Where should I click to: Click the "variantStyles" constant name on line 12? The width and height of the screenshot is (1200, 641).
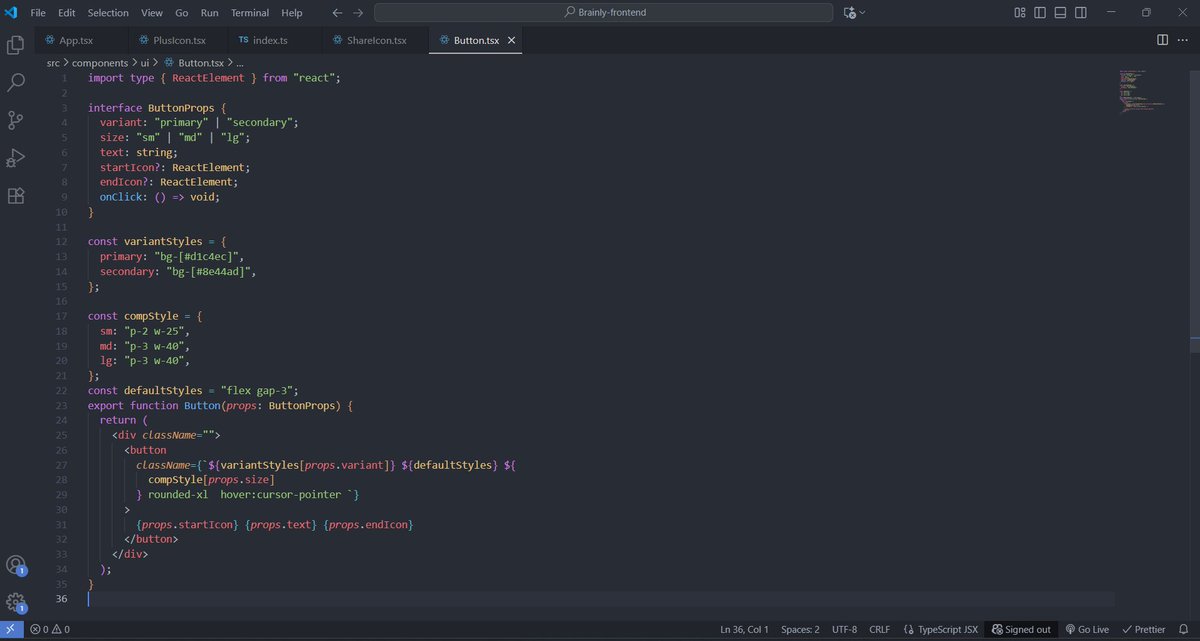tap(163, 242)
